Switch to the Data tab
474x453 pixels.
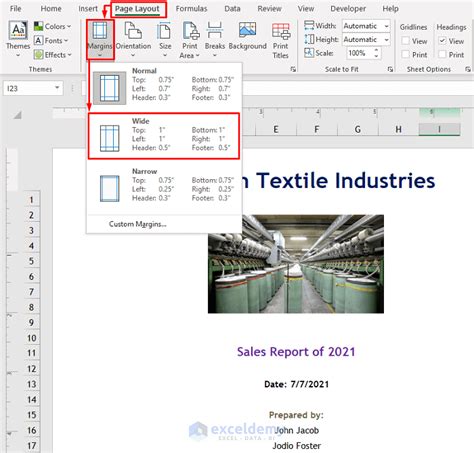[x=232, y=9]
